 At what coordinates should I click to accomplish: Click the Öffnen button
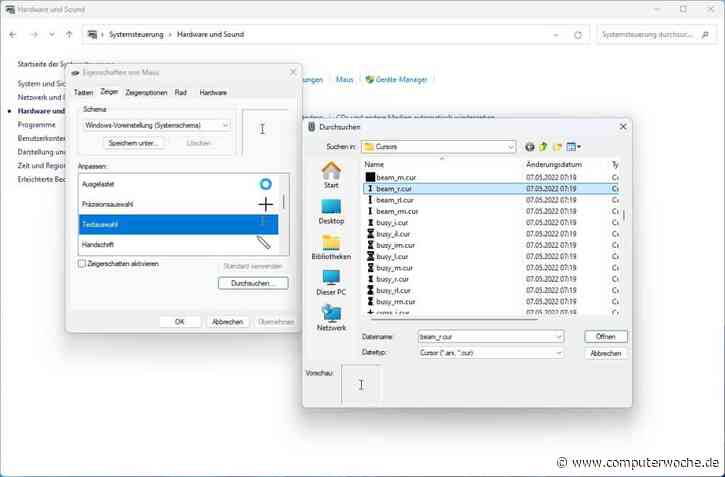606,336
